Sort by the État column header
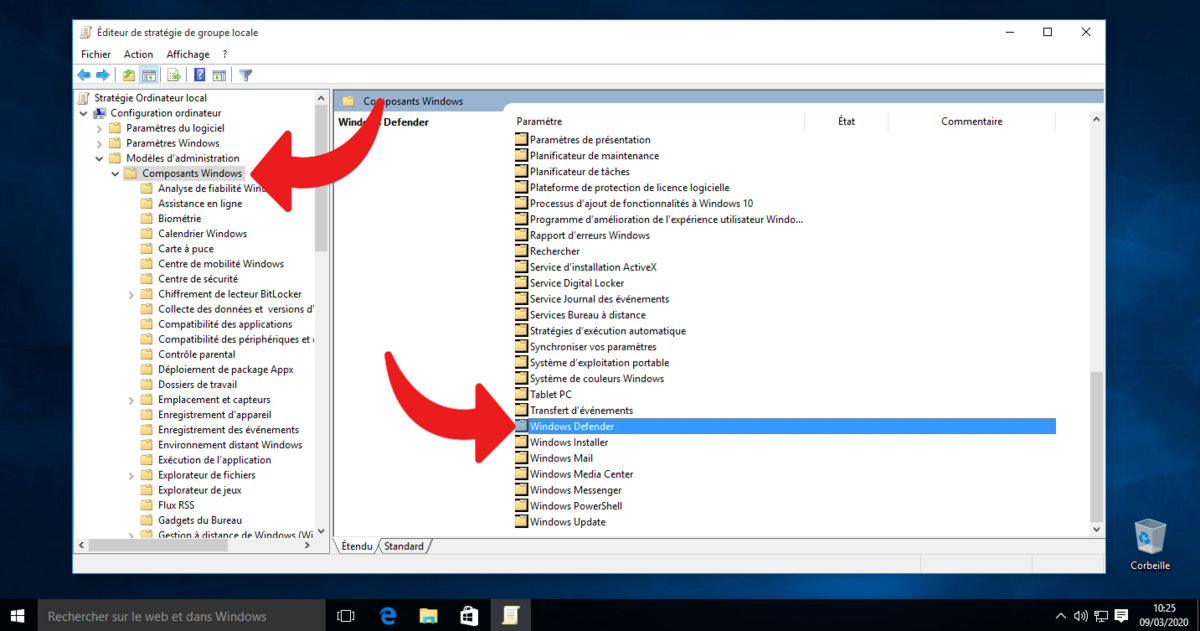Image resolution: width=1200 pixels, height=631 pixels. pyautogui.click(x=847, y=121)
